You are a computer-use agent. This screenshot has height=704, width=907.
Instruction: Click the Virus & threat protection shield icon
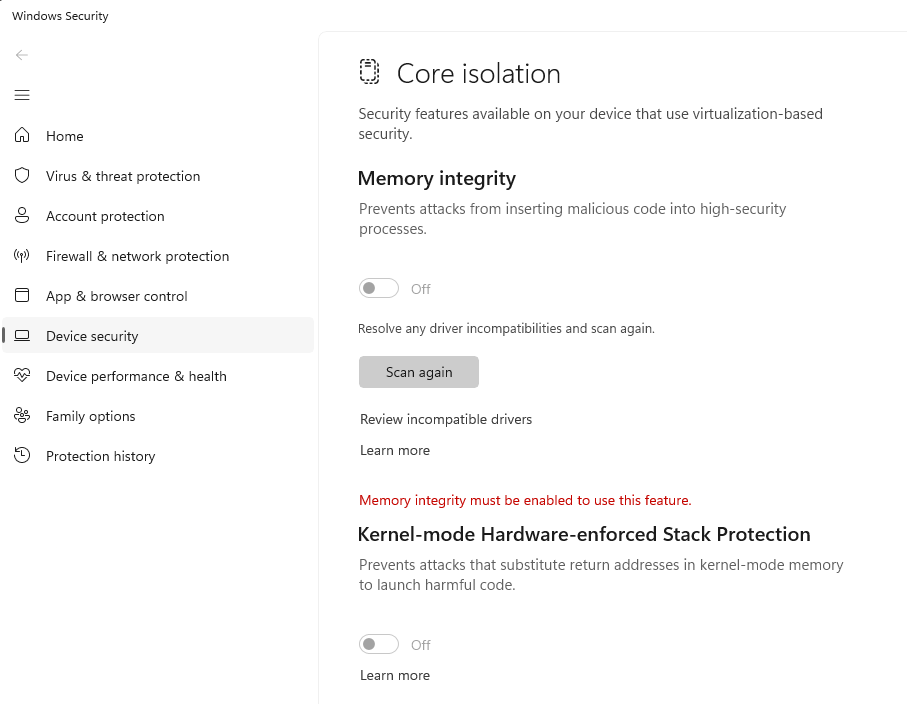[x=22, y=176]
